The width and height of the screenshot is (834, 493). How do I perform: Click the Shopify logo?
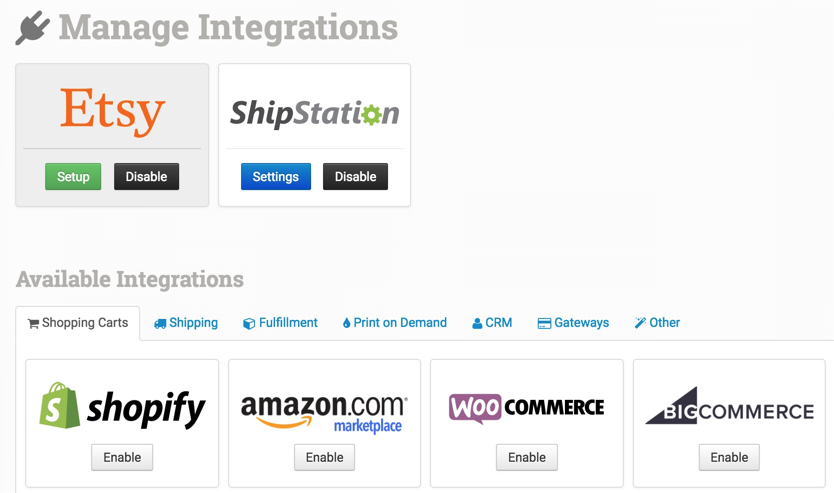click(x=122, y=406)
